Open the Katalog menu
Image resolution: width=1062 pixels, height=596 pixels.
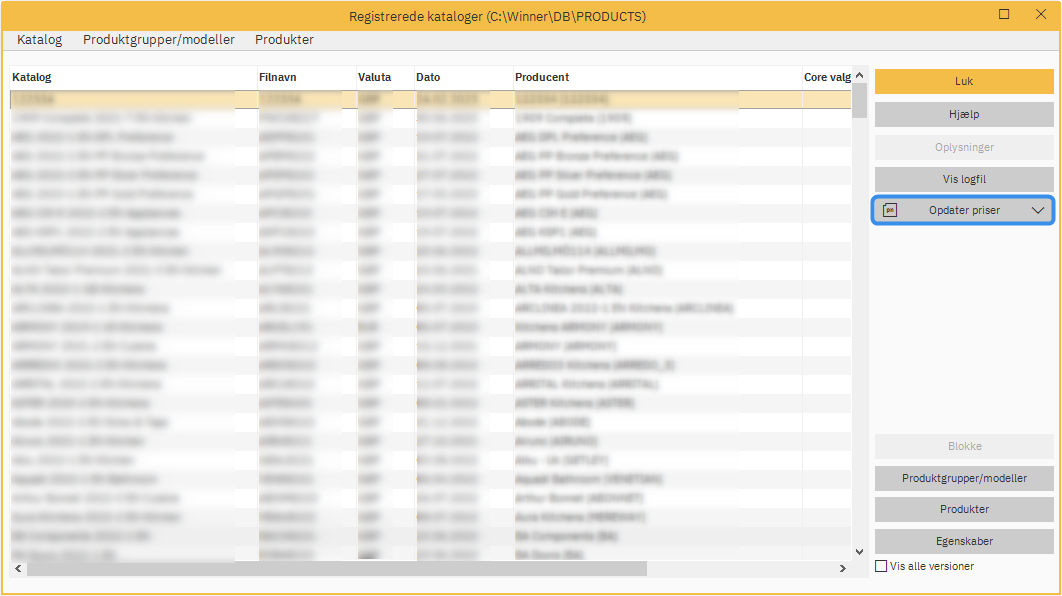tap(39, 39)
